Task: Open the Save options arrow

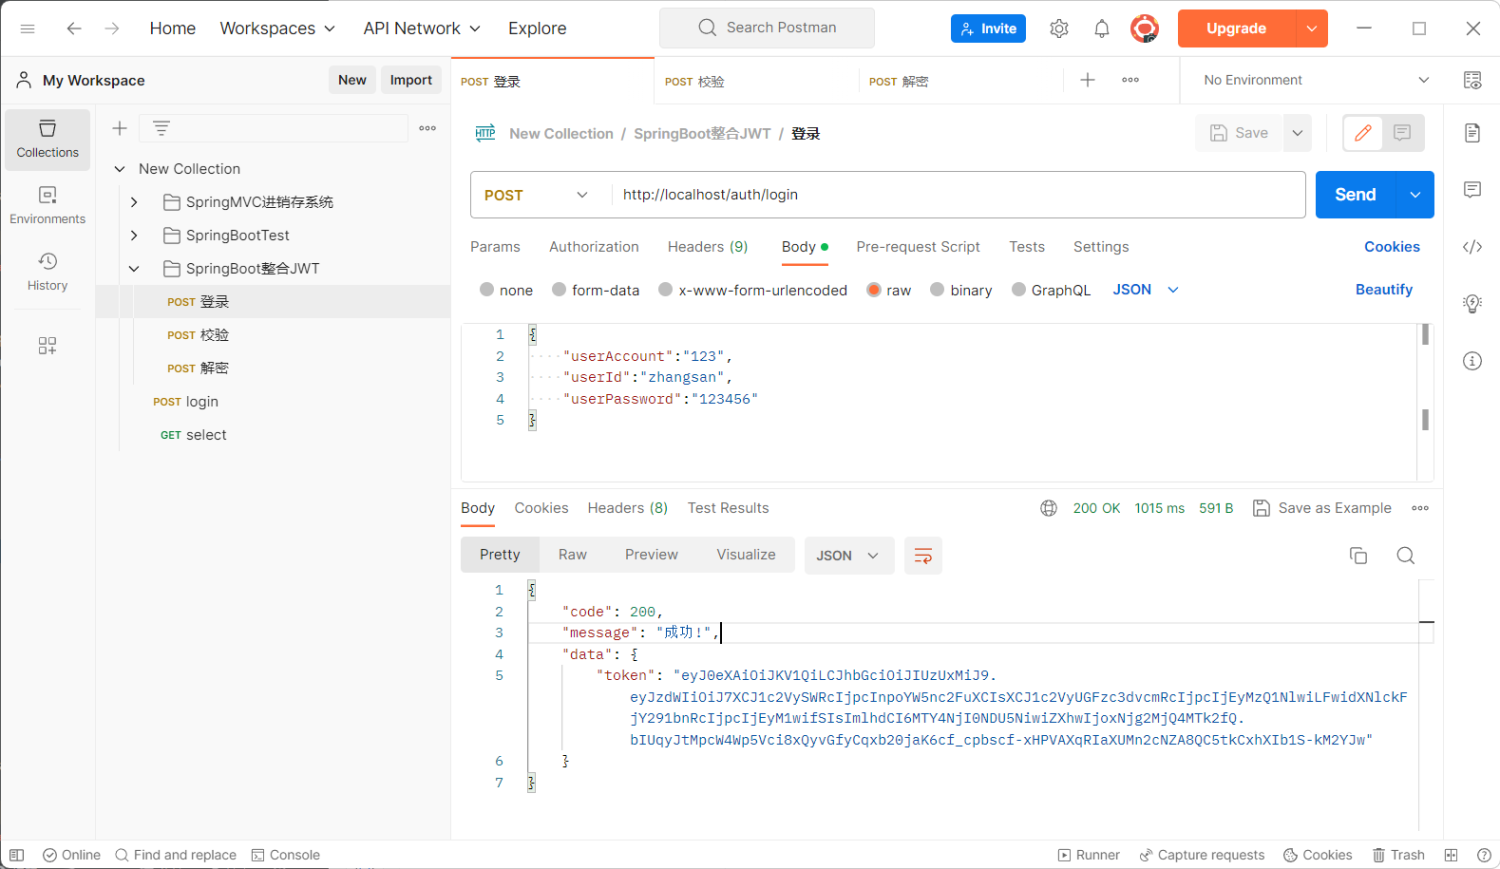Action: point(1297,133)
